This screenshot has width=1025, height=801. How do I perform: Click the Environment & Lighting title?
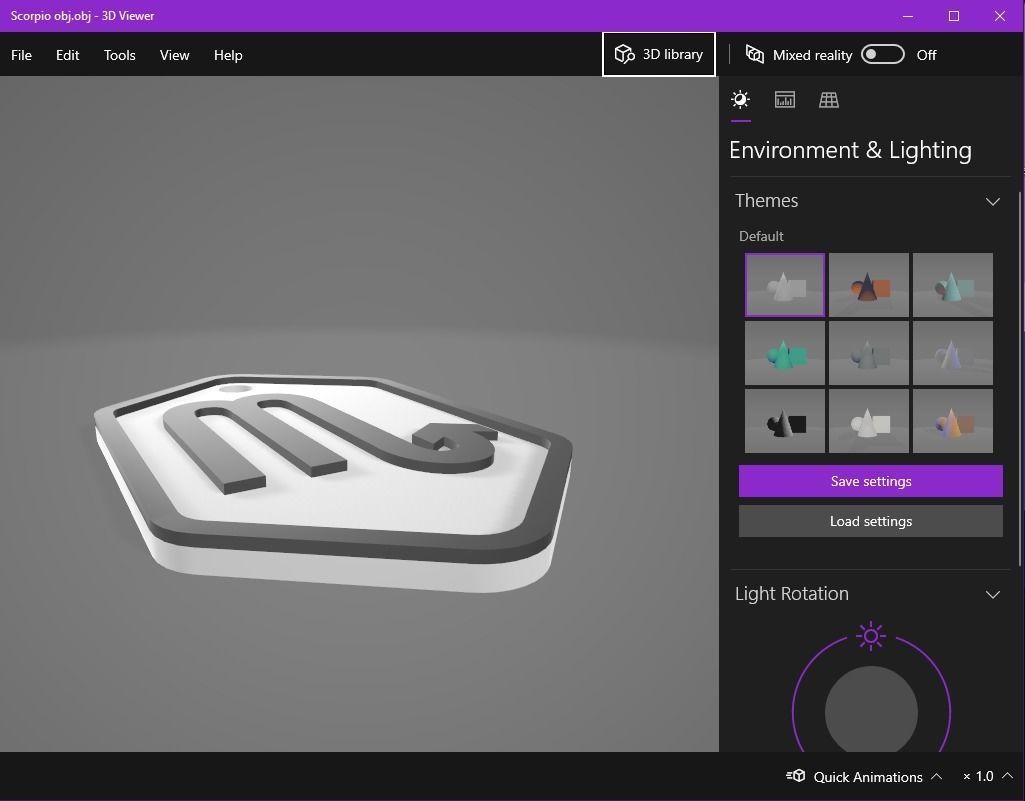click(850, 150)
